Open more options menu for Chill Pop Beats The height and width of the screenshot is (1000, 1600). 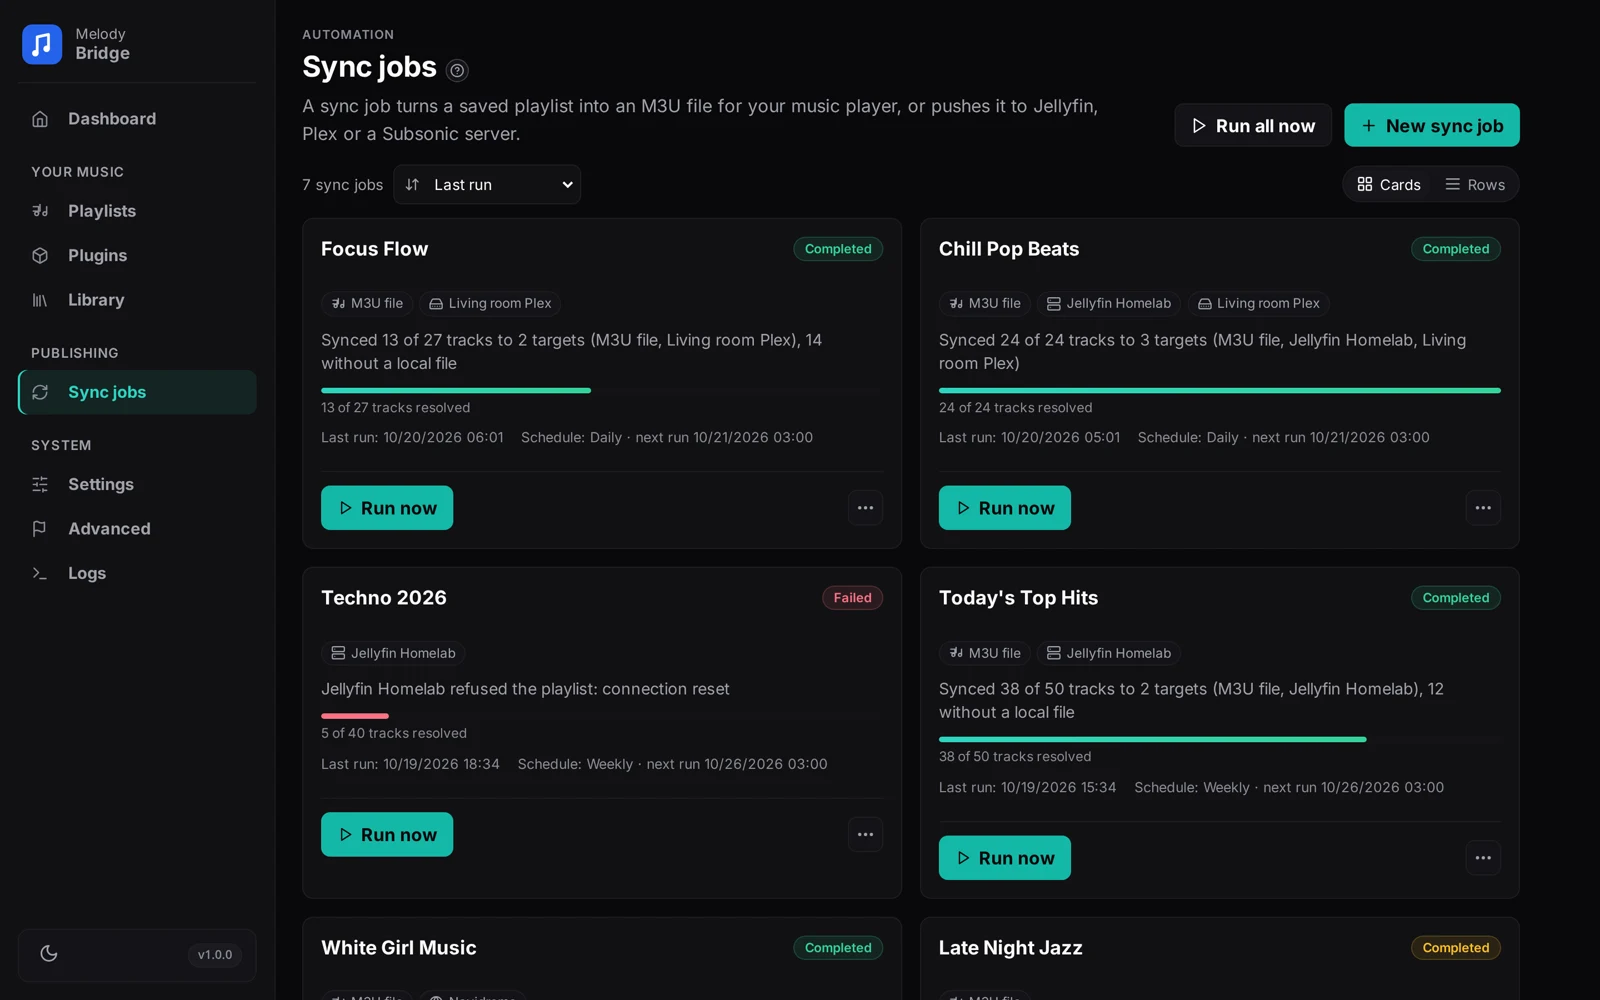1483,508
